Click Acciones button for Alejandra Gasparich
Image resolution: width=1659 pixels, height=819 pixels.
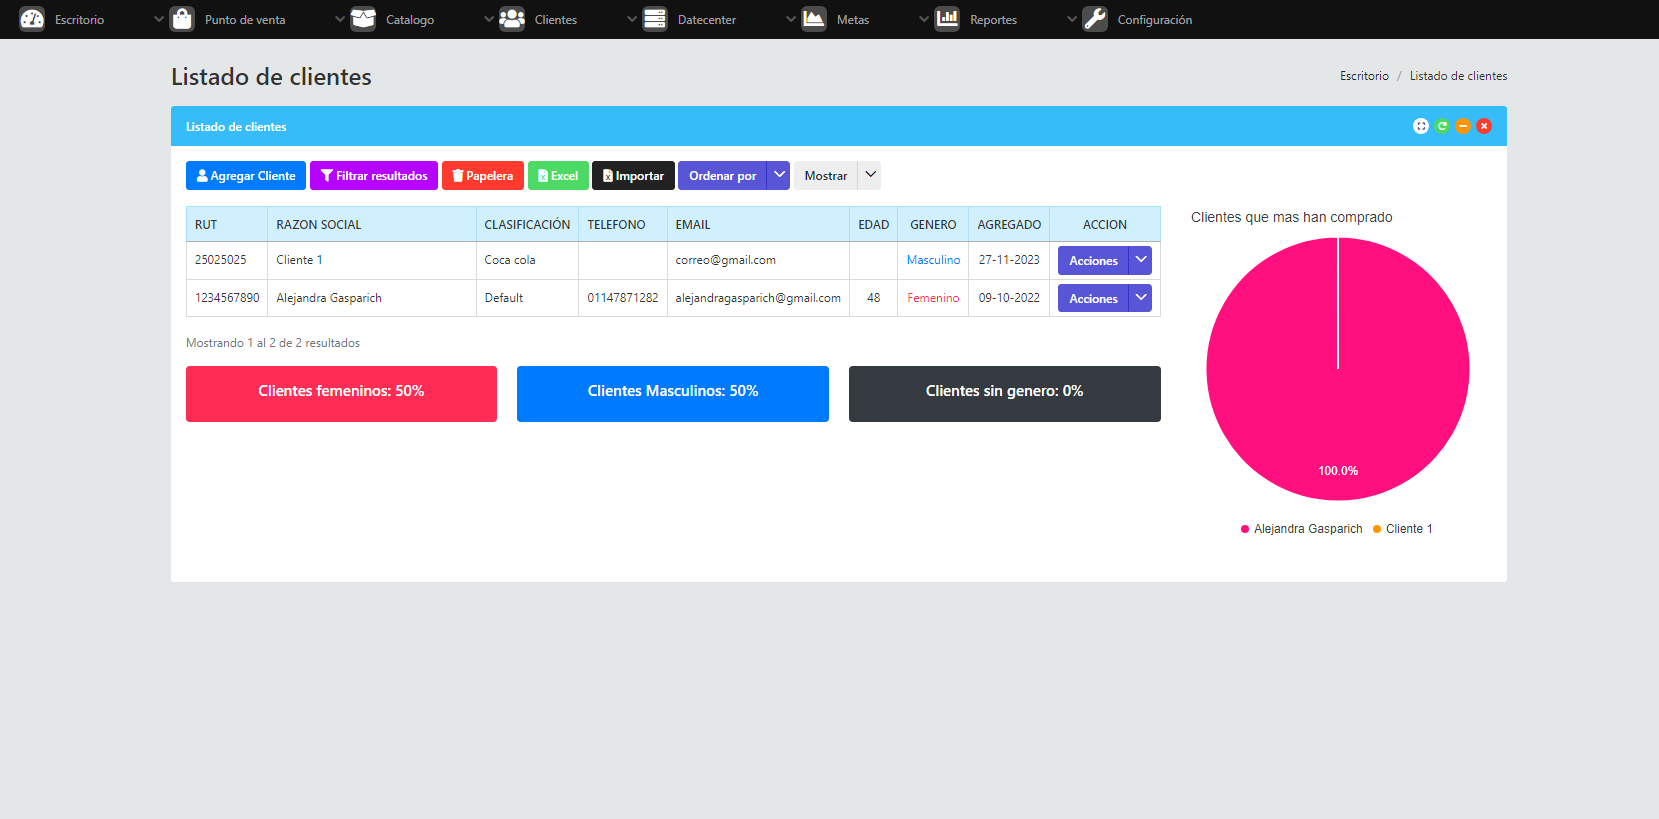[1093, 298]
